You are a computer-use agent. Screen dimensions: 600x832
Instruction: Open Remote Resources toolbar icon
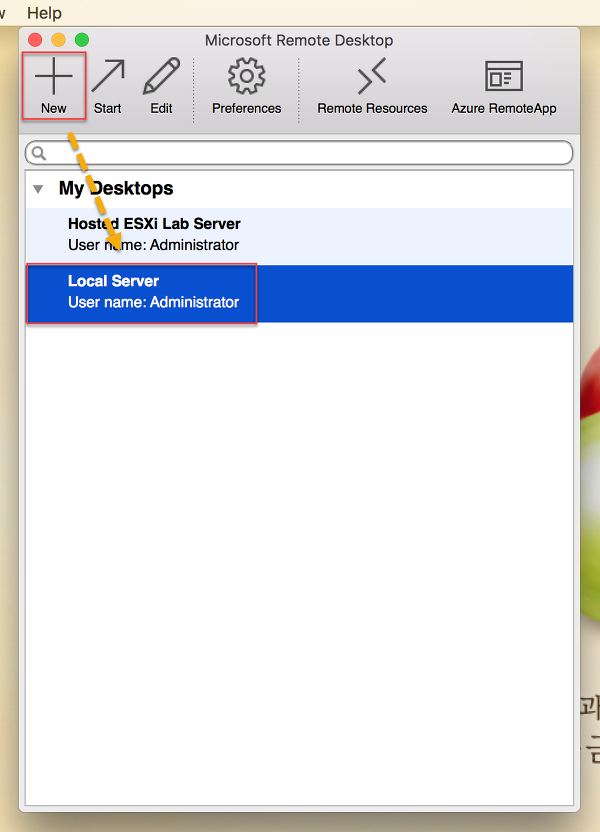tap(372, 77)
